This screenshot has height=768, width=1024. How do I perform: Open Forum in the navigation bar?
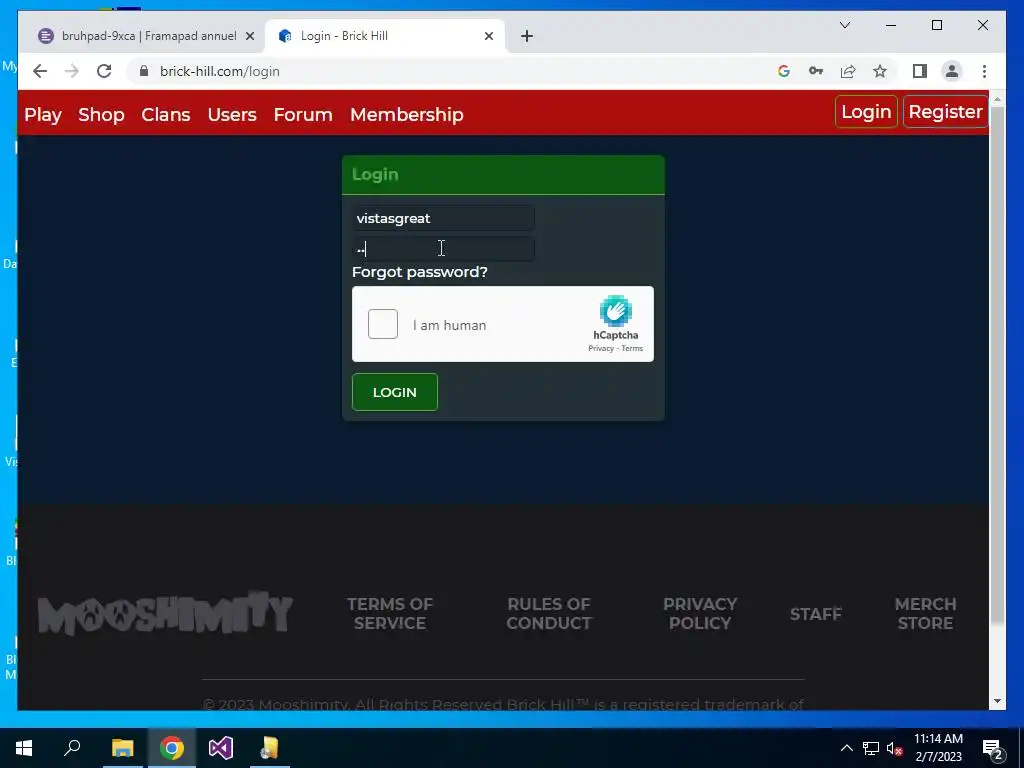pyautogui.click(x=303, y=114)
